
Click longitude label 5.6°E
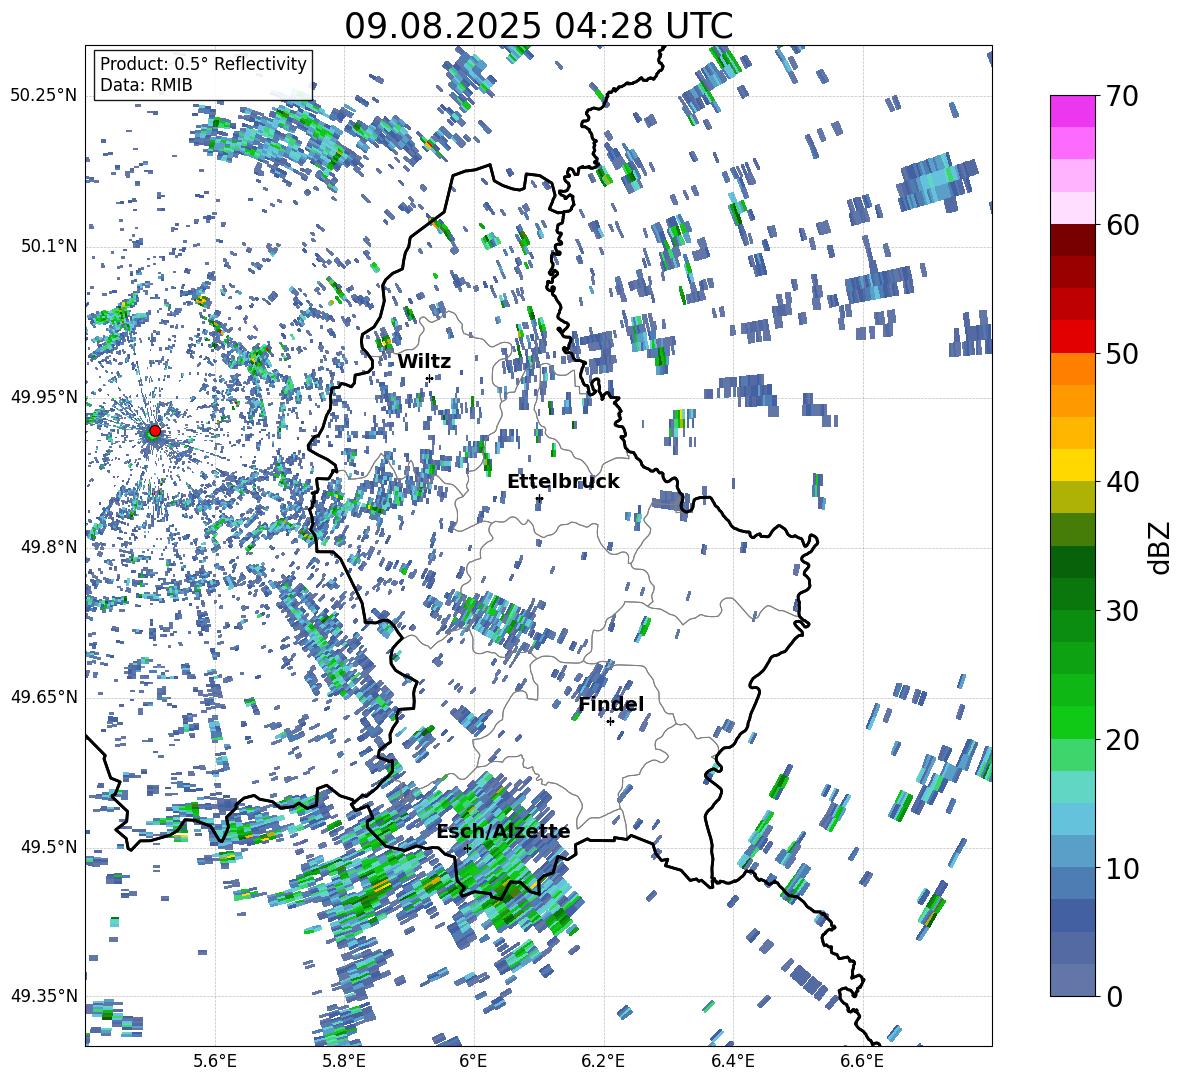[215, 1061]
